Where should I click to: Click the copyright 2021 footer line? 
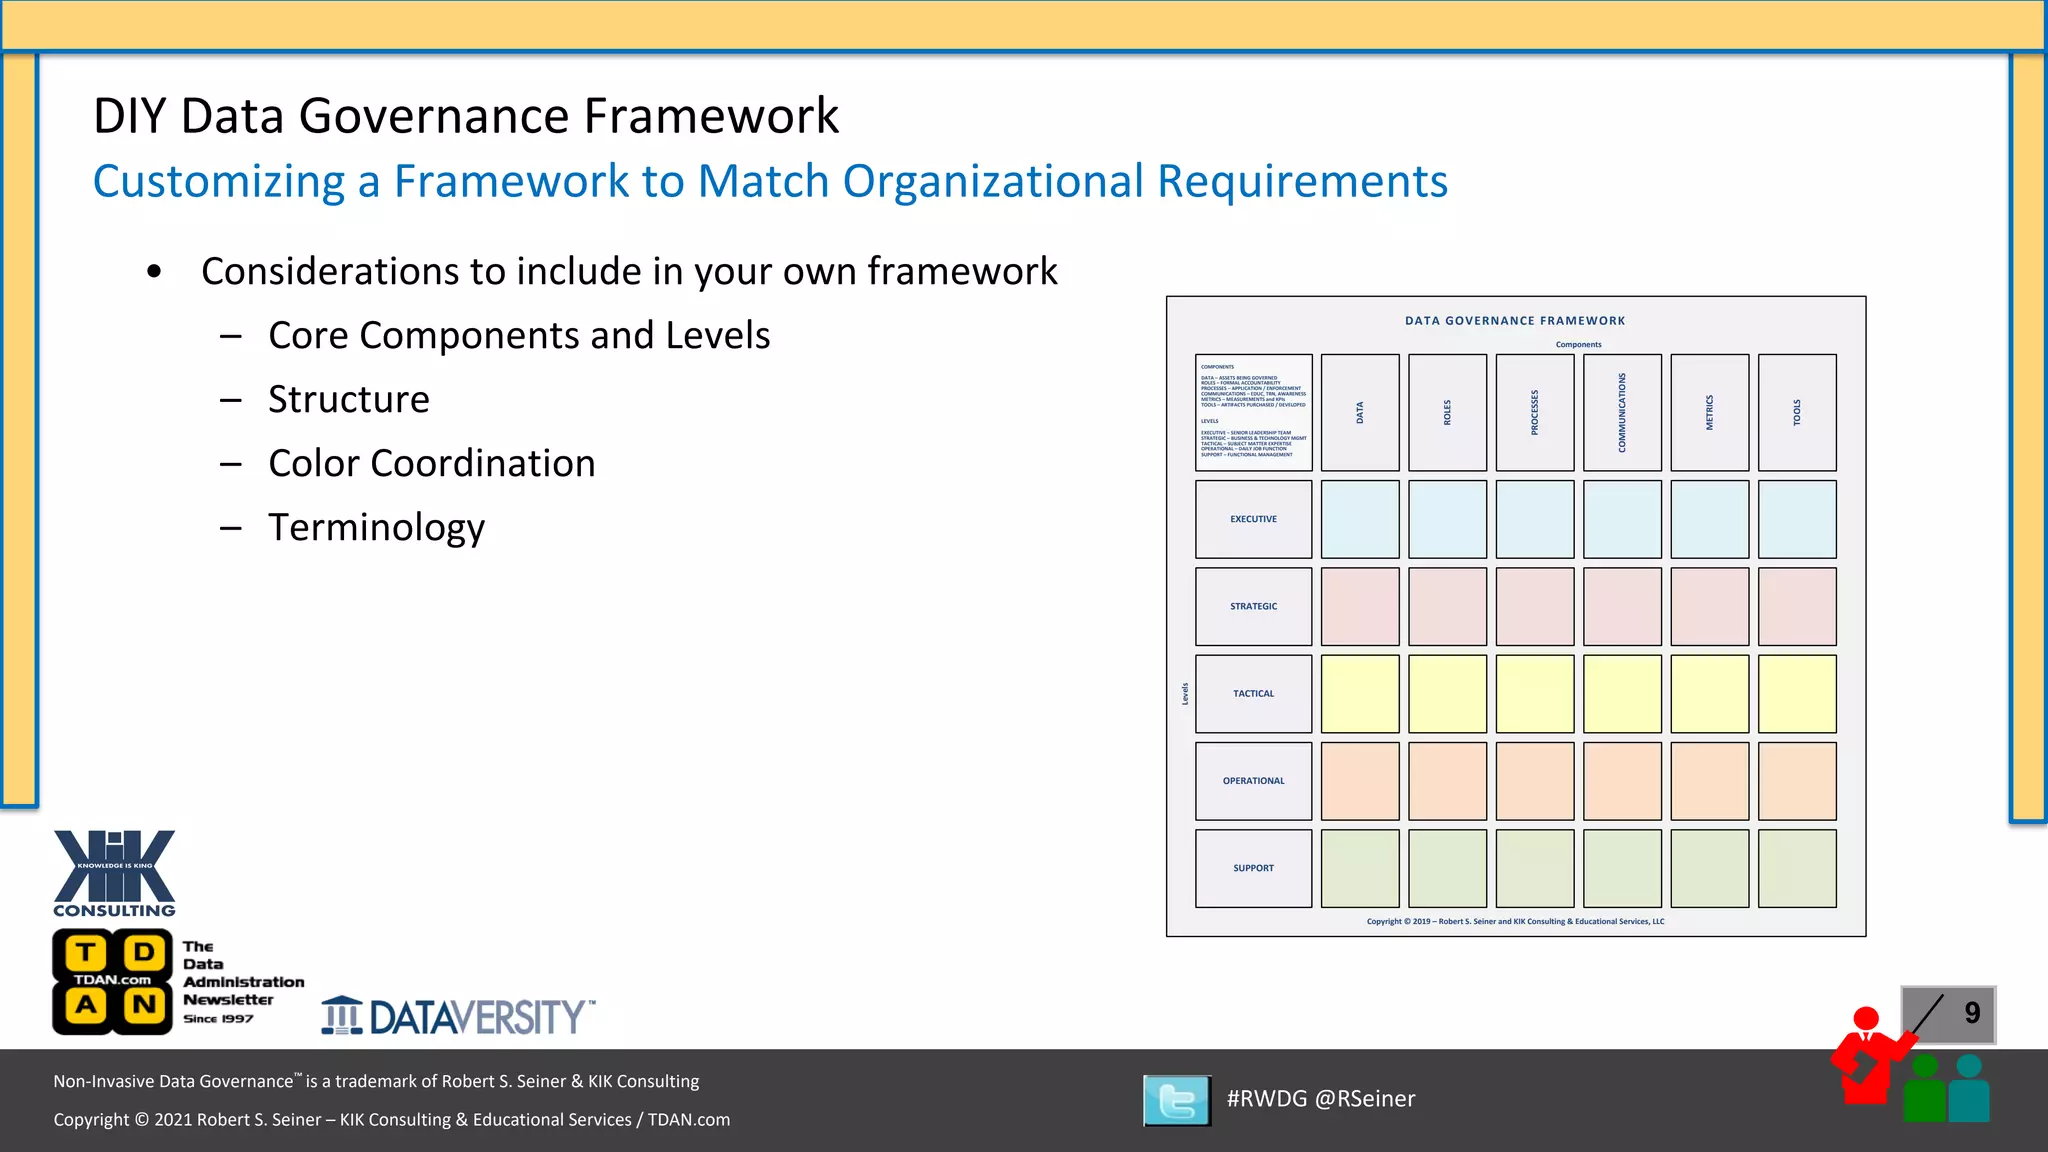pyautogui.click(x=391, y=1119)
